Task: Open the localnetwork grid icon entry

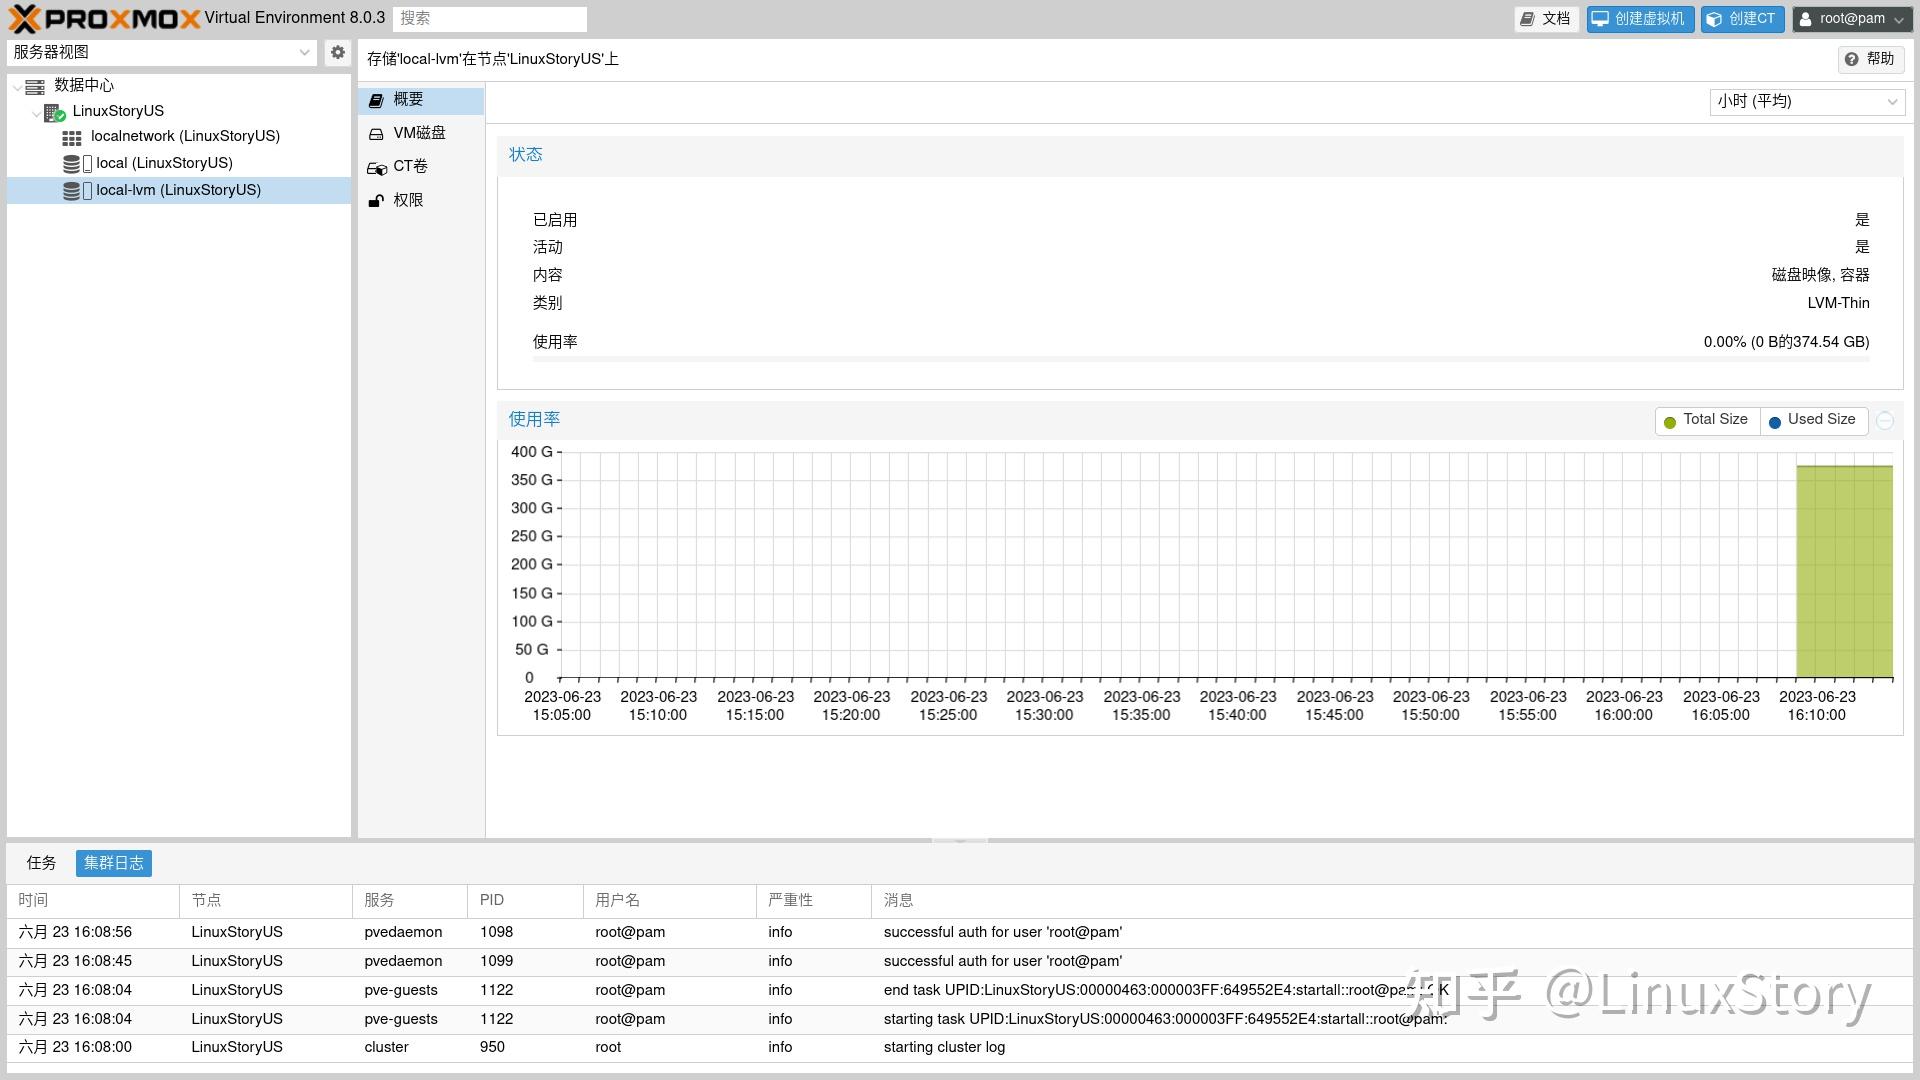Action: [x=72, y=137]
